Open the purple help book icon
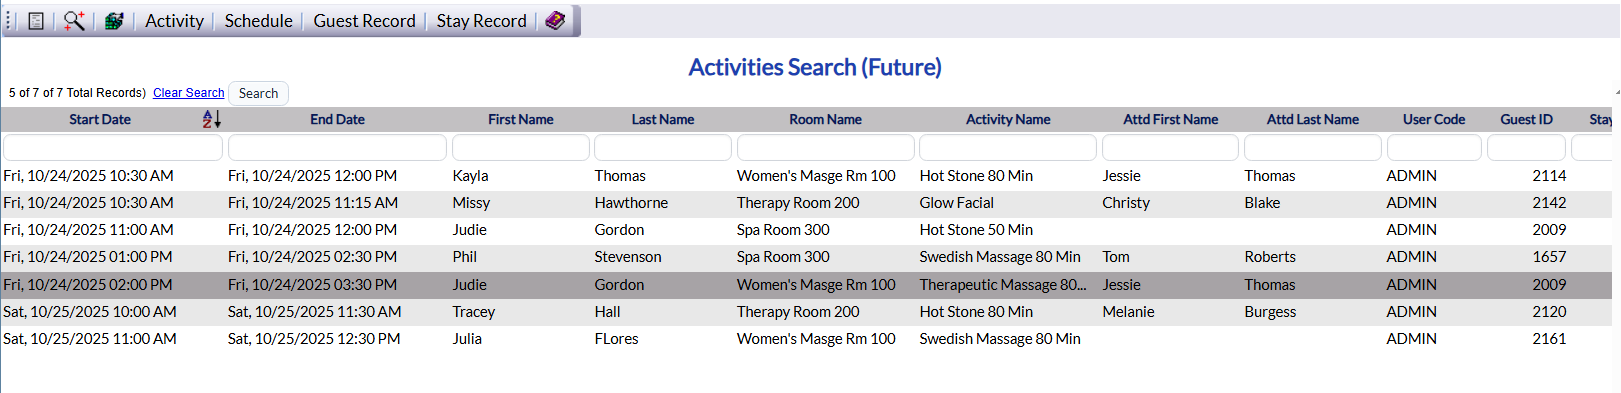 point(555,21)
